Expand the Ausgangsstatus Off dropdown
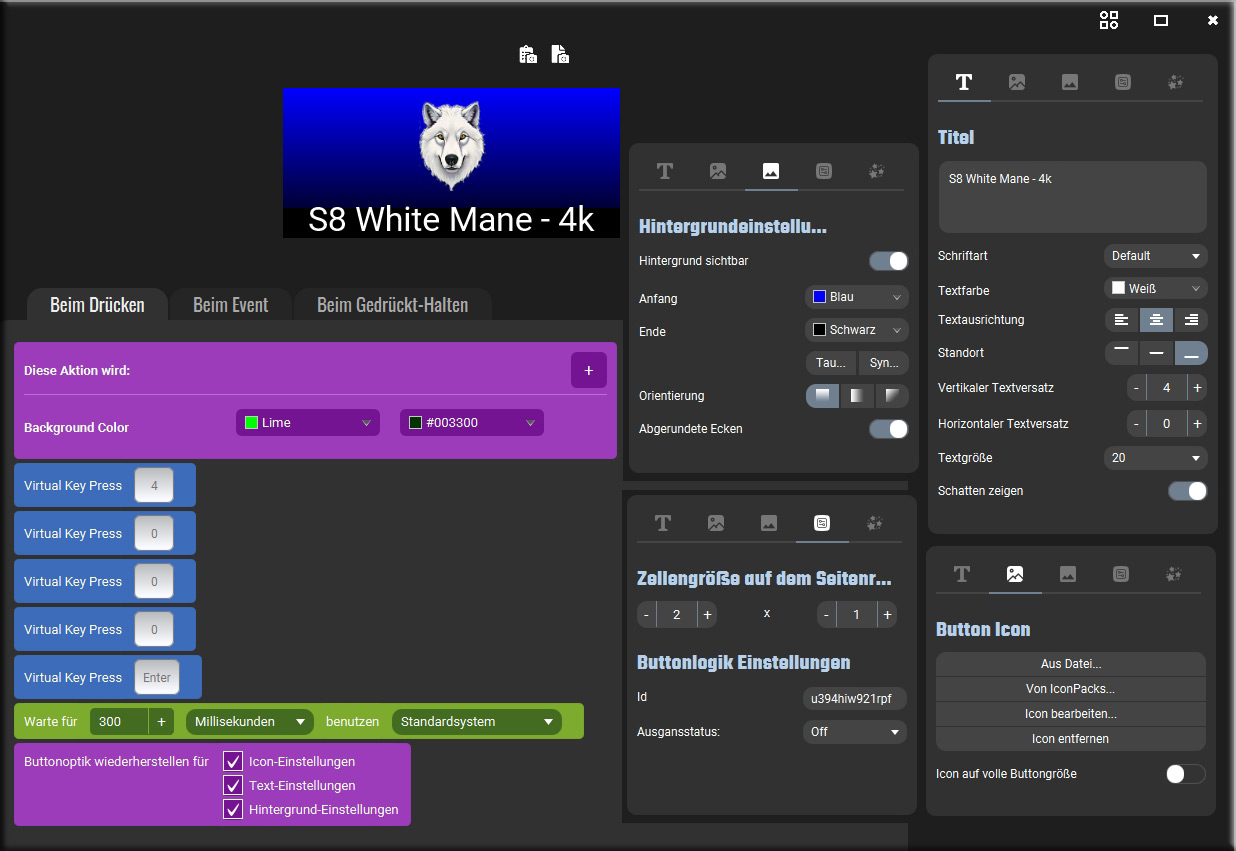Viewport: 1236px width, 851px height. point(854,732)
